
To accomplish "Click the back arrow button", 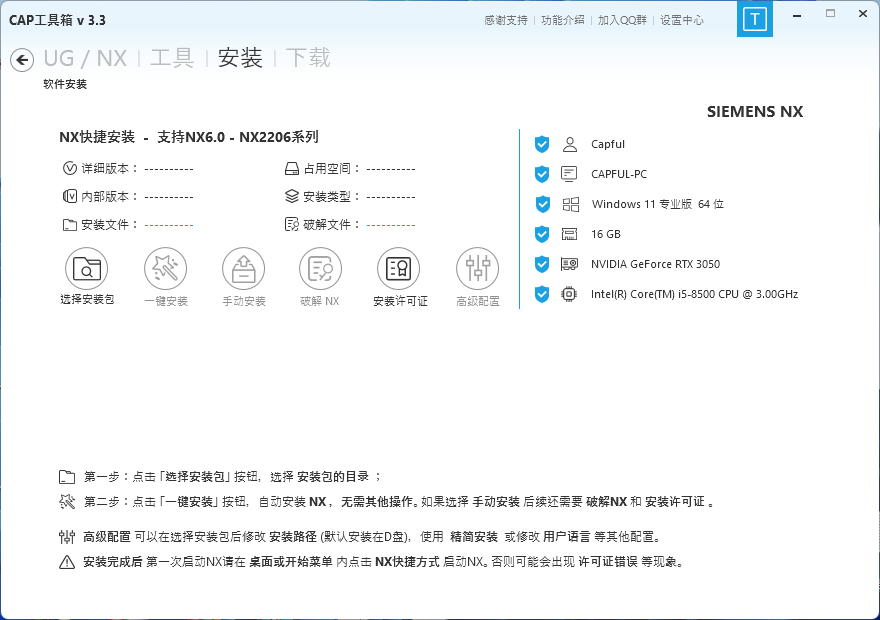I will point(21,60).
